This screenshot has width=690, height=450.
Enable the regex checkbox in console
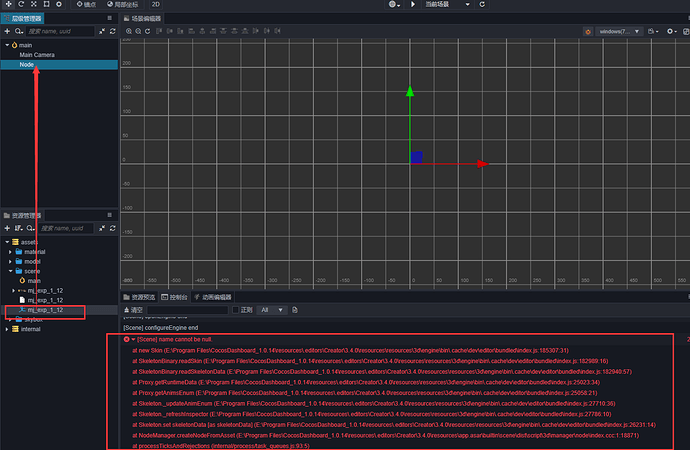pyautogui.click(x=235, y=310)
